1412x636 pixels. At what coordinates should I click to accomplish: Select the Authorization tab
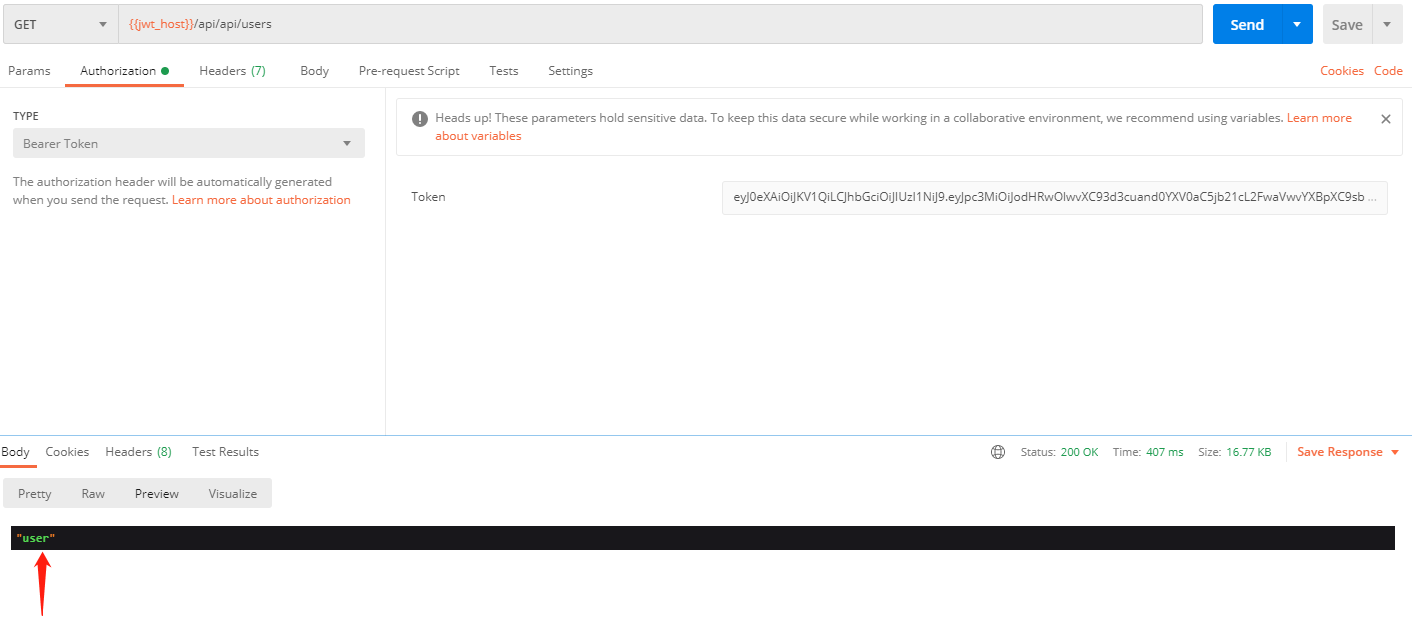(124, 71)
